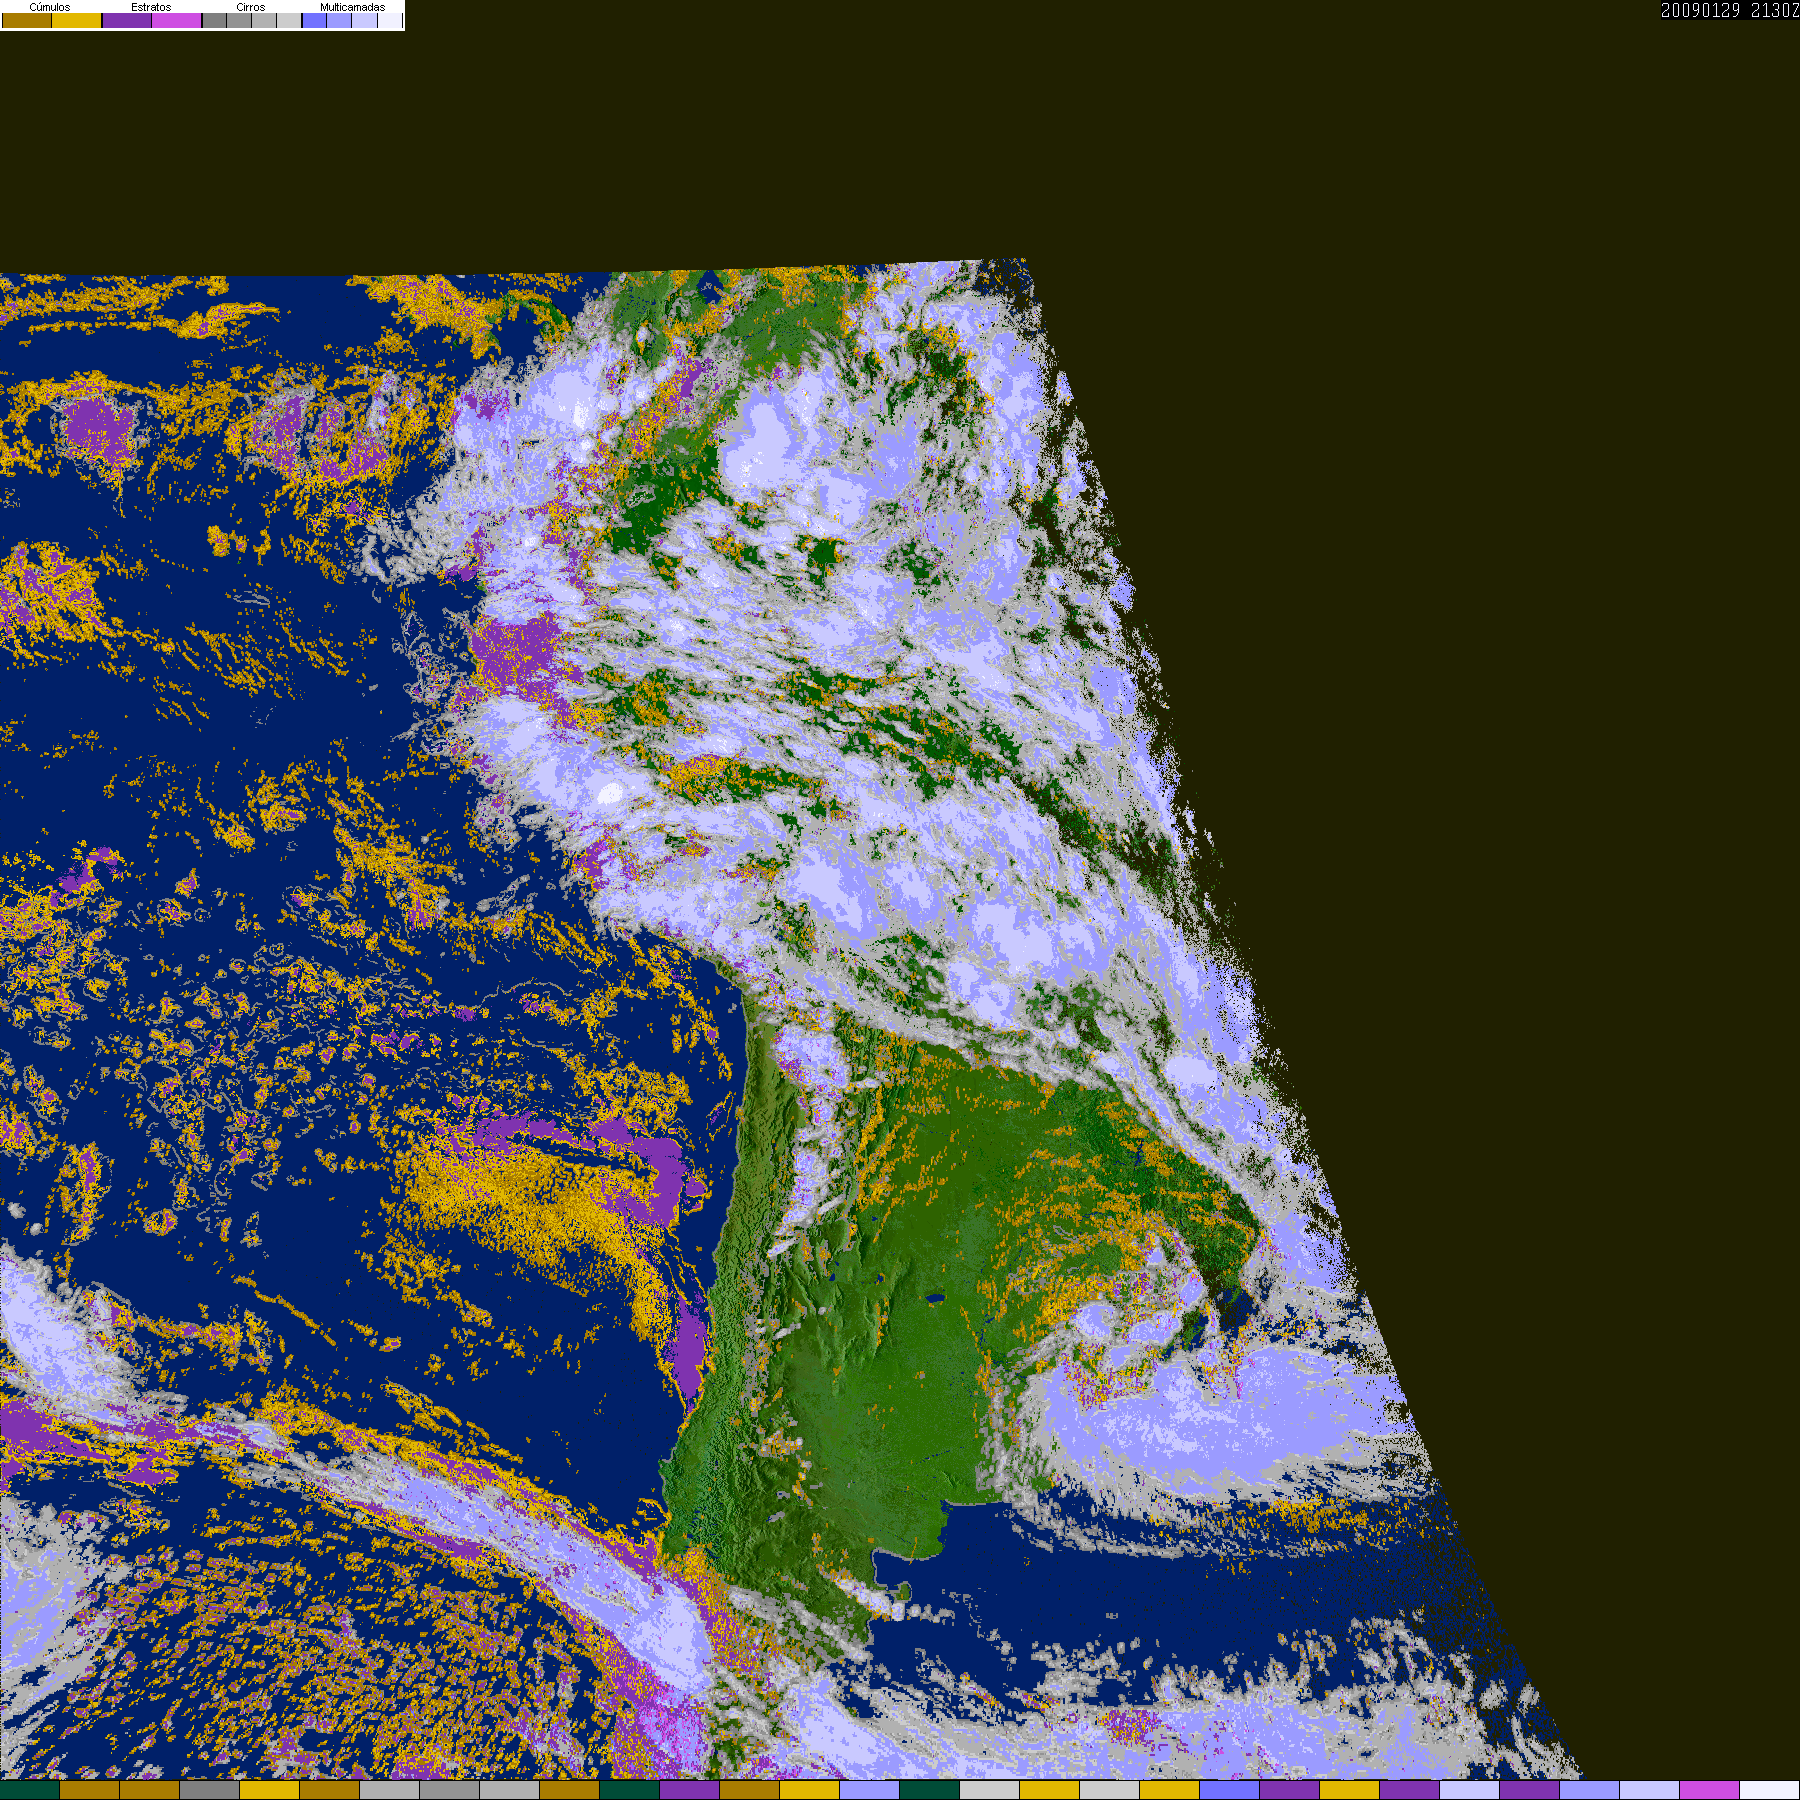Pick the near-white last Multicamadas swatch
Image resolution: width=1800 pixels, height=1800 pixels.
(390, 20)
